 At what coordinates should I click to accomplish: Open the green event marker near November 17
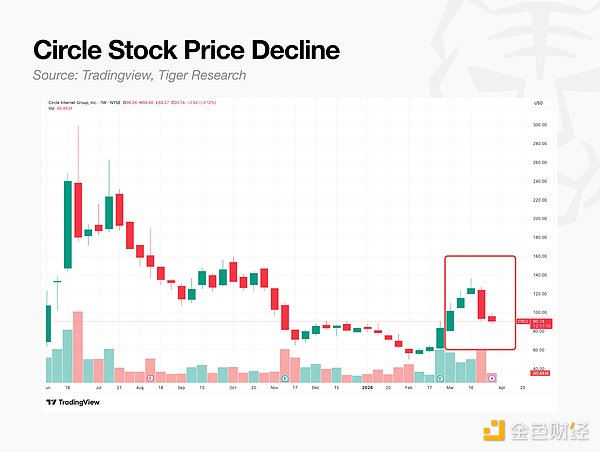pos(286,377)
